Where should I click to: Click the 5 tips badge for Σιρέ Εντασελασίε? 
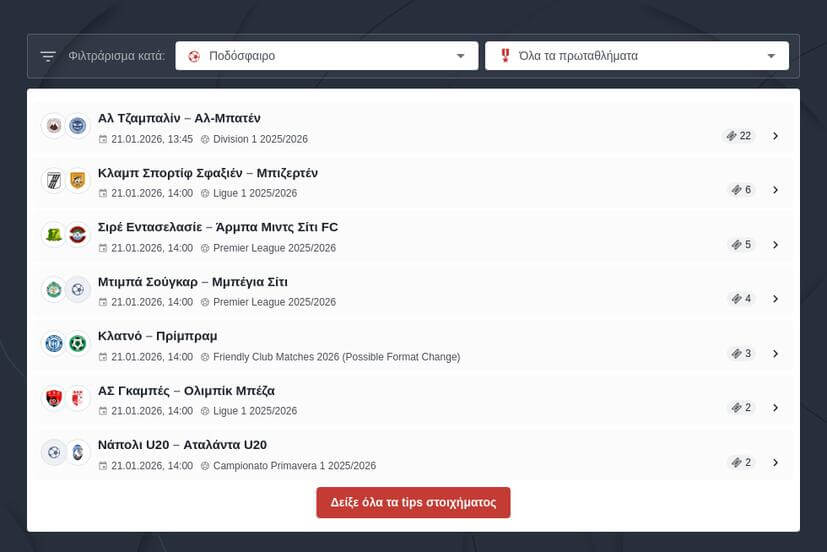[x=741, y=245]
